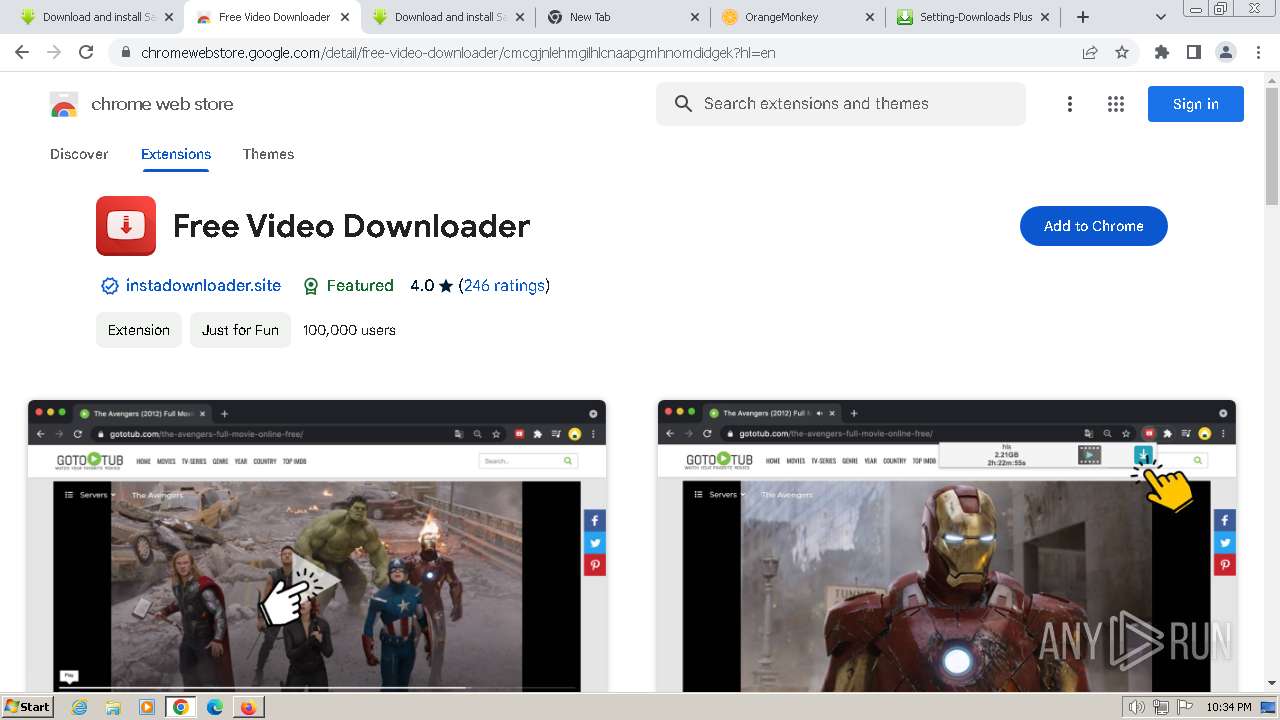Click the site lock icon in address bar

[x=125, y=52]
